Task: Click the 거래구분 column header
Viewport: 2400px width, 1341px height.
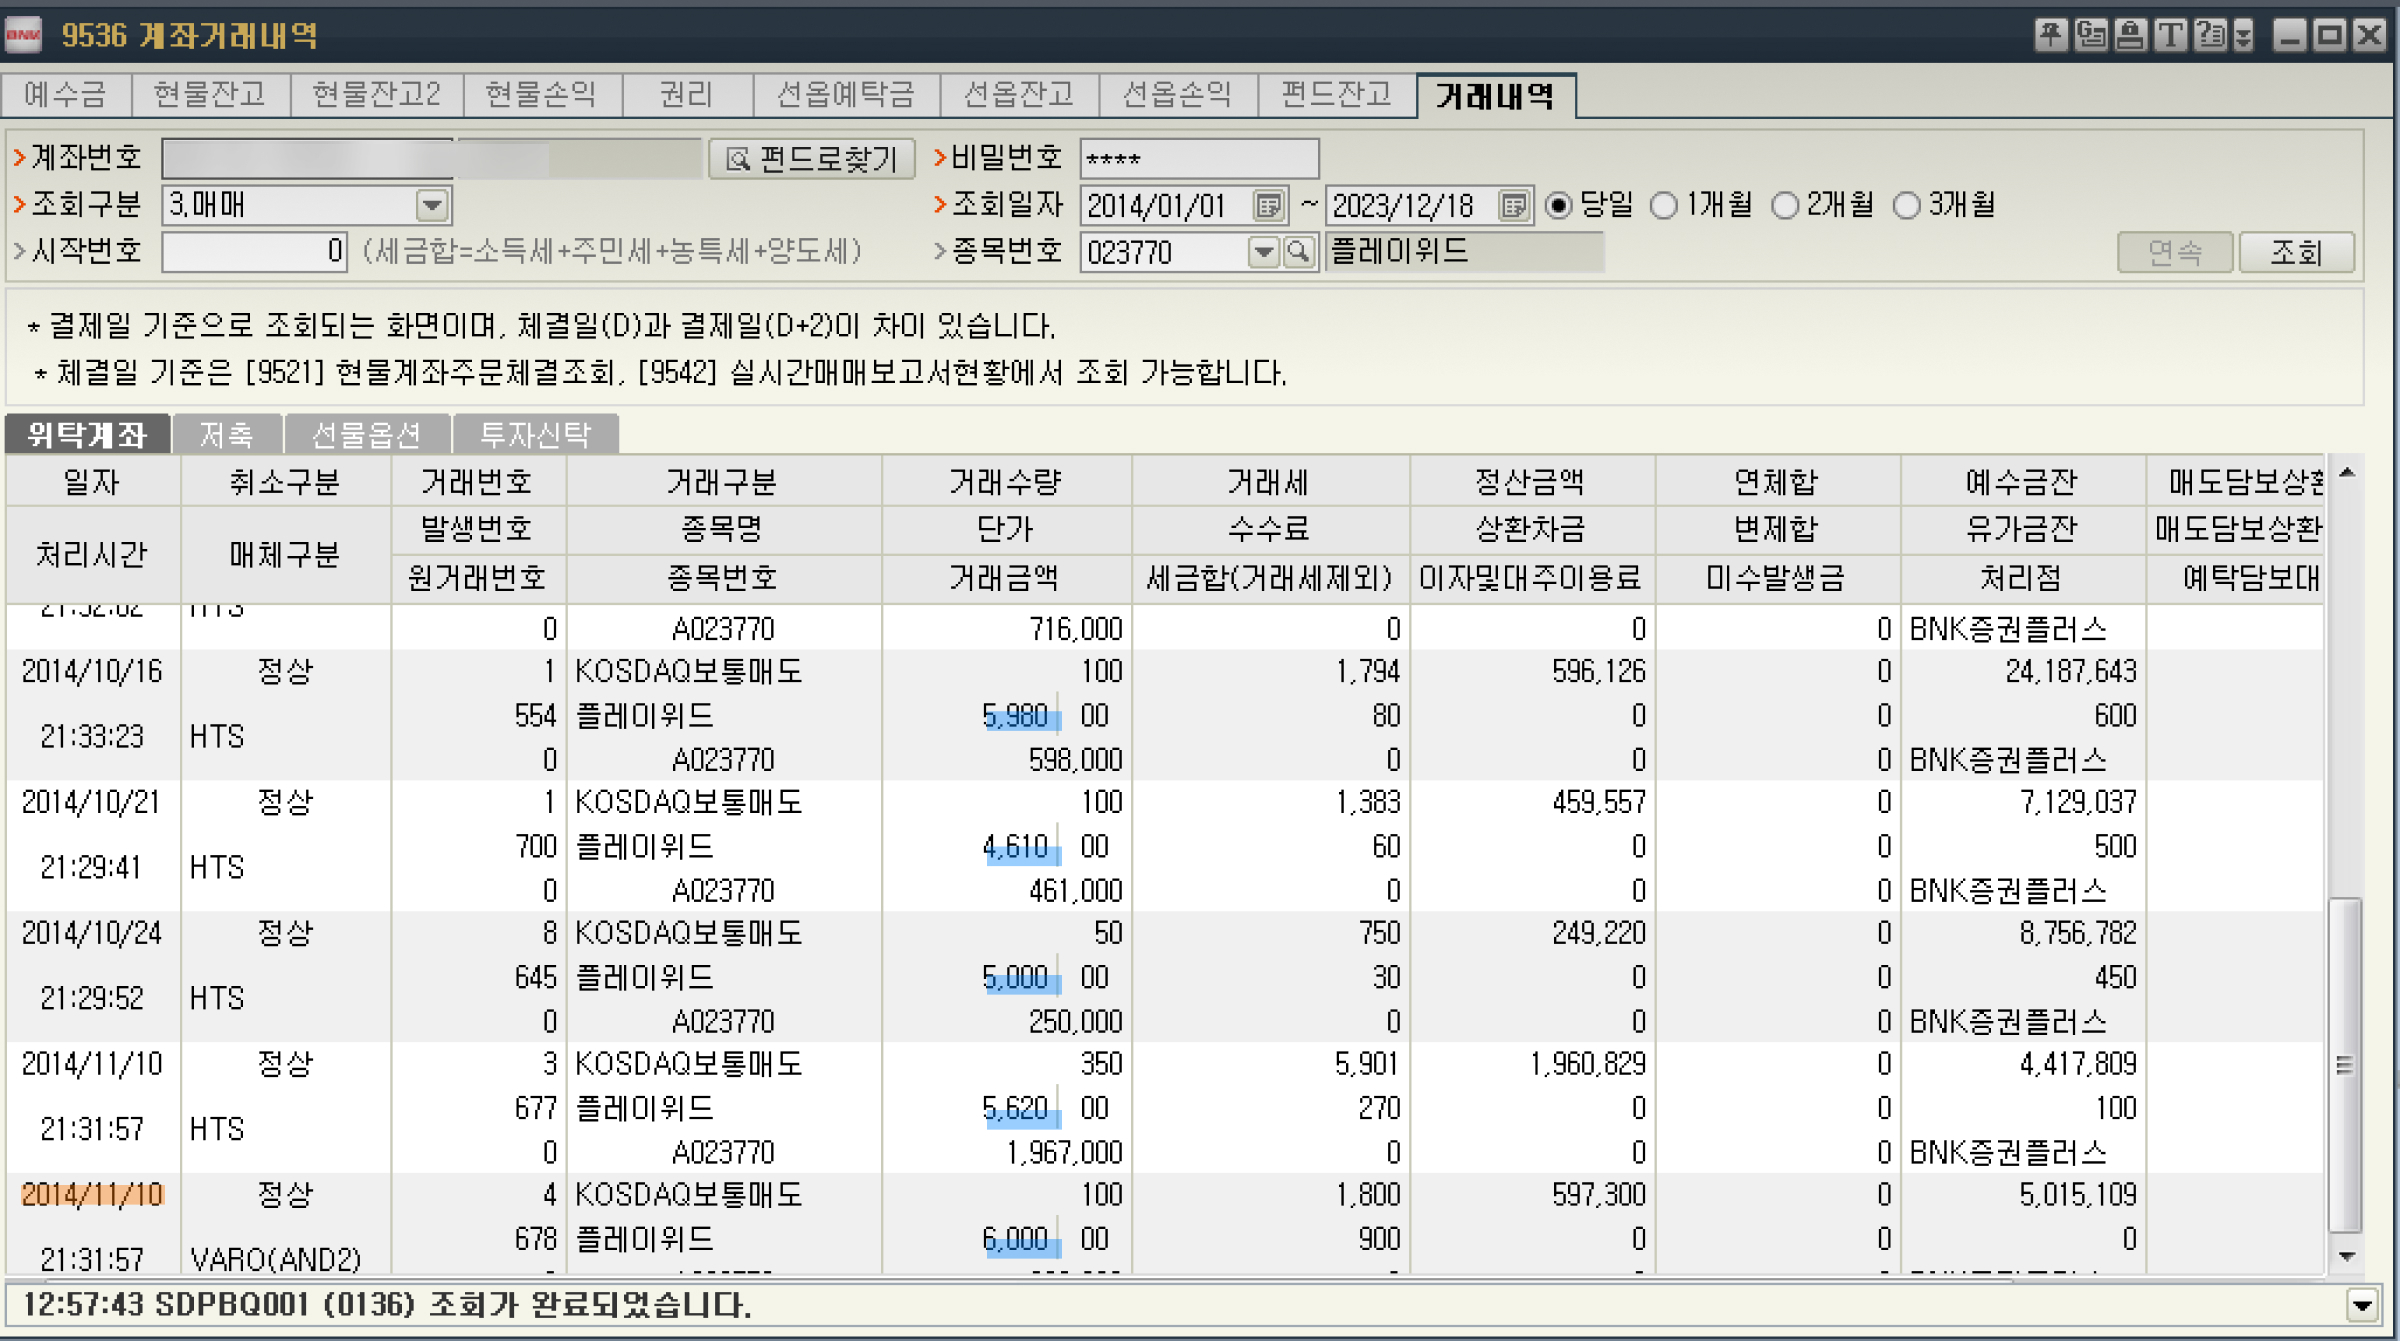Action: 722,483
